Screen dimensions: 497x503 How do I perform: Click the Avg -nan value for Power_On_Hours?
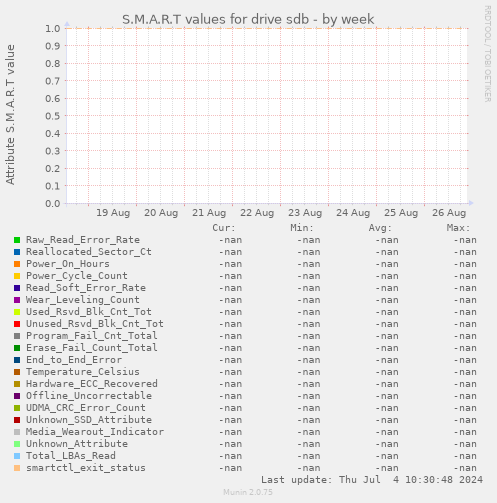tap(387, 264)
